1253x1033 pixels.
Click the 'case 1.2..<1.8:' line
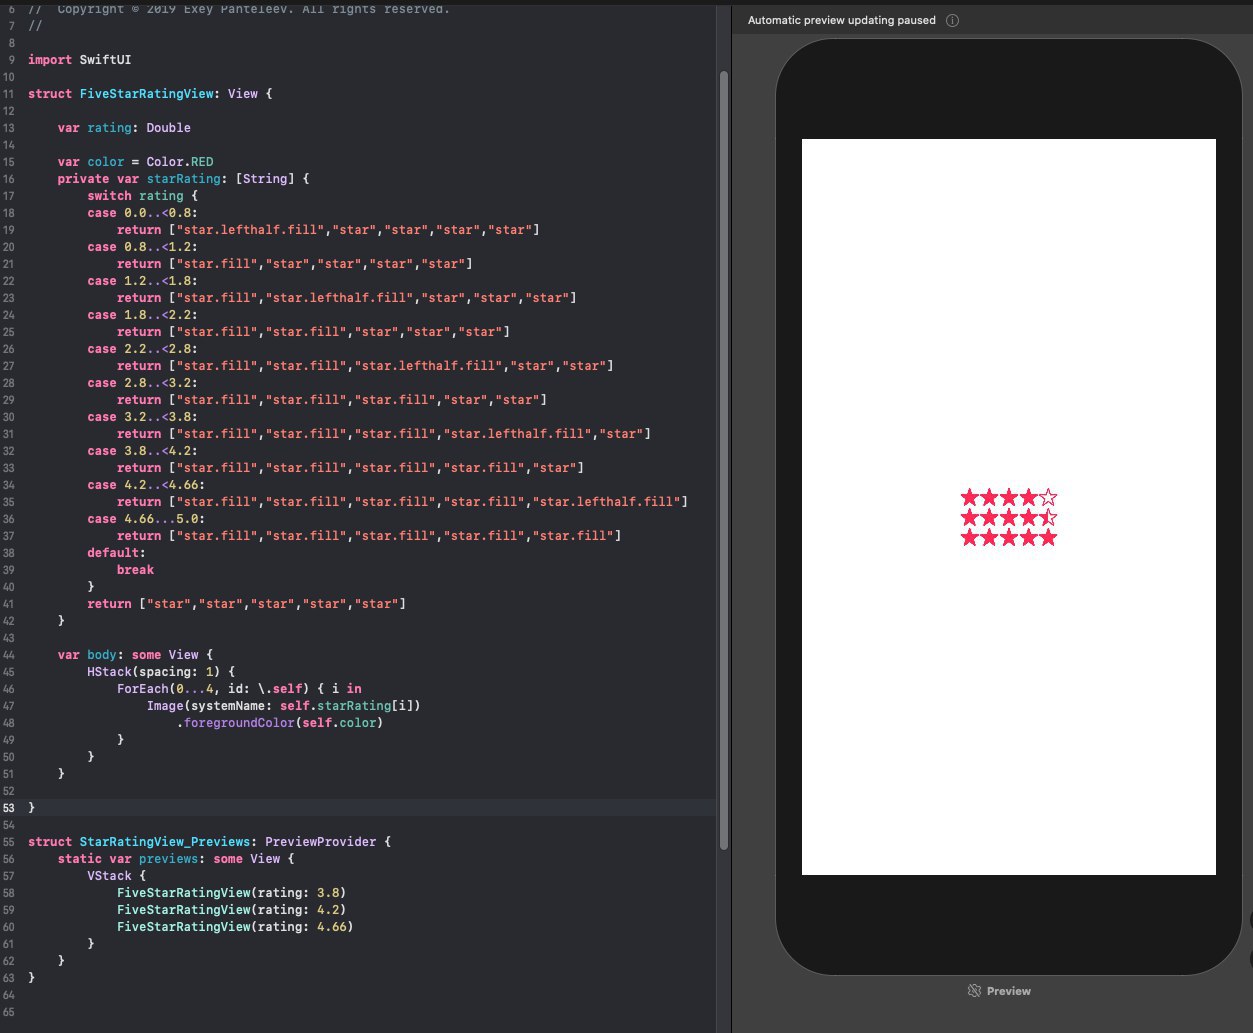coord(142,281)
